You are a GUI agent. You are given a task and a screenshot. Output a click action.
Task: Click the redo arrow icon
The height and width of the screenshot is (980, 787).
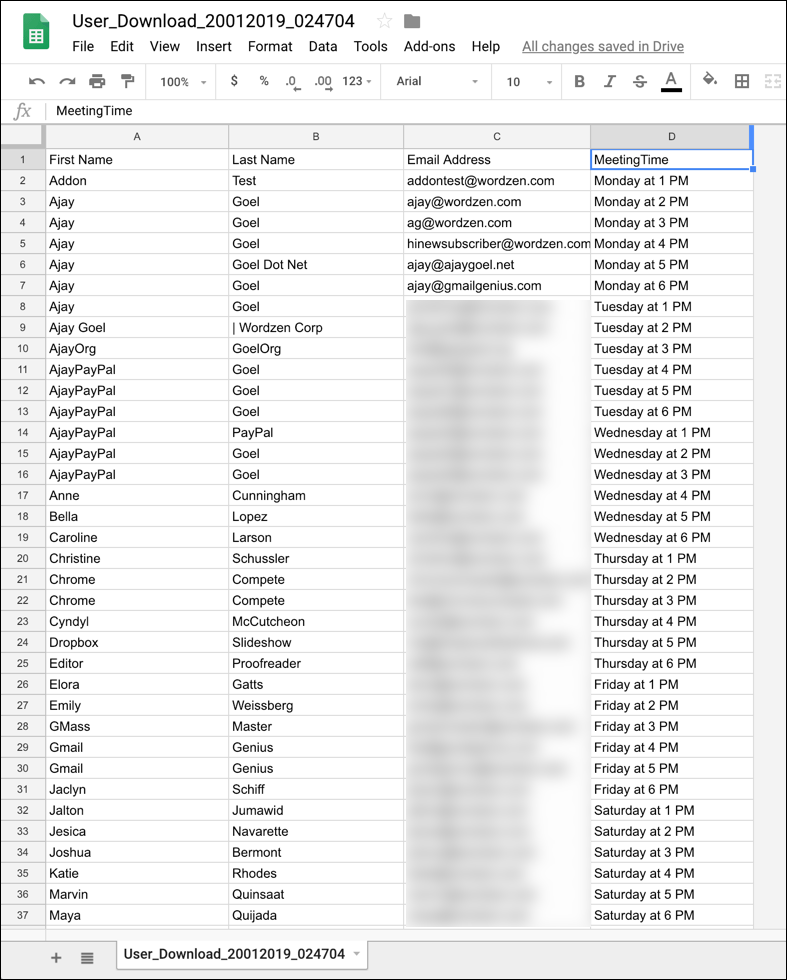click(67, 82)
